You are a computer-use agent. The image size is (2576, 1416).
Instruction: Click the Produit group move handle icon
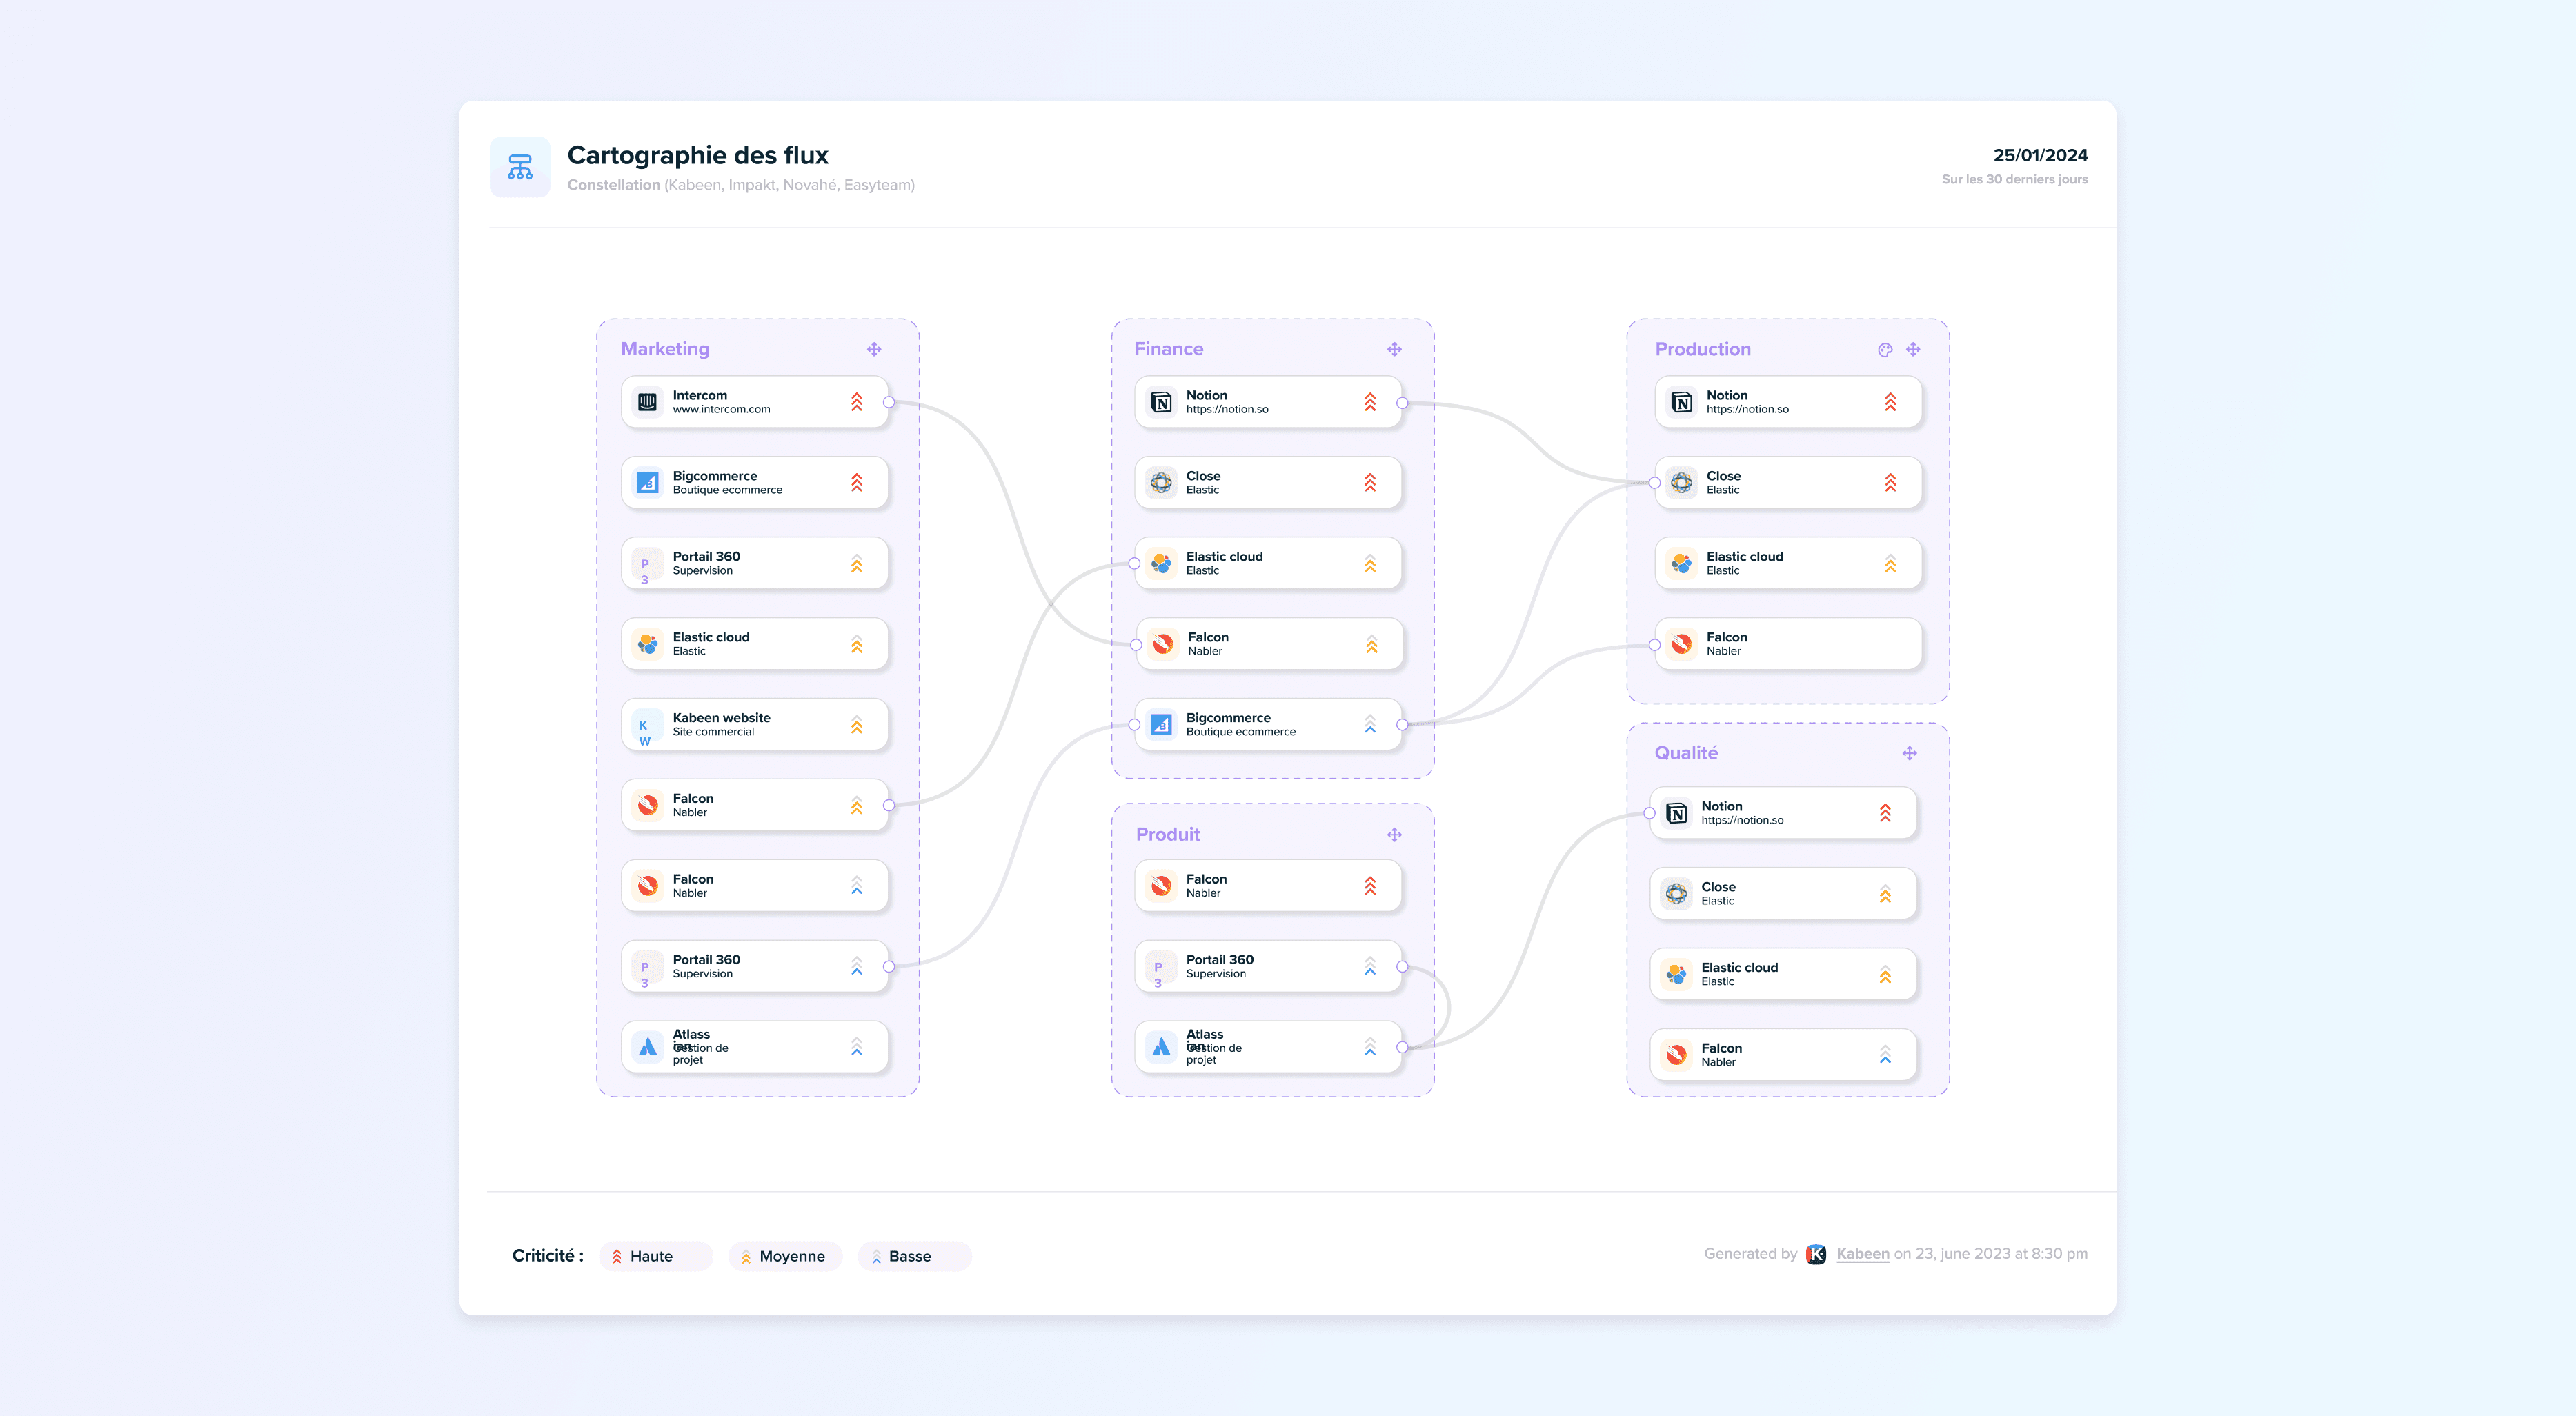tap(1394, 834)
